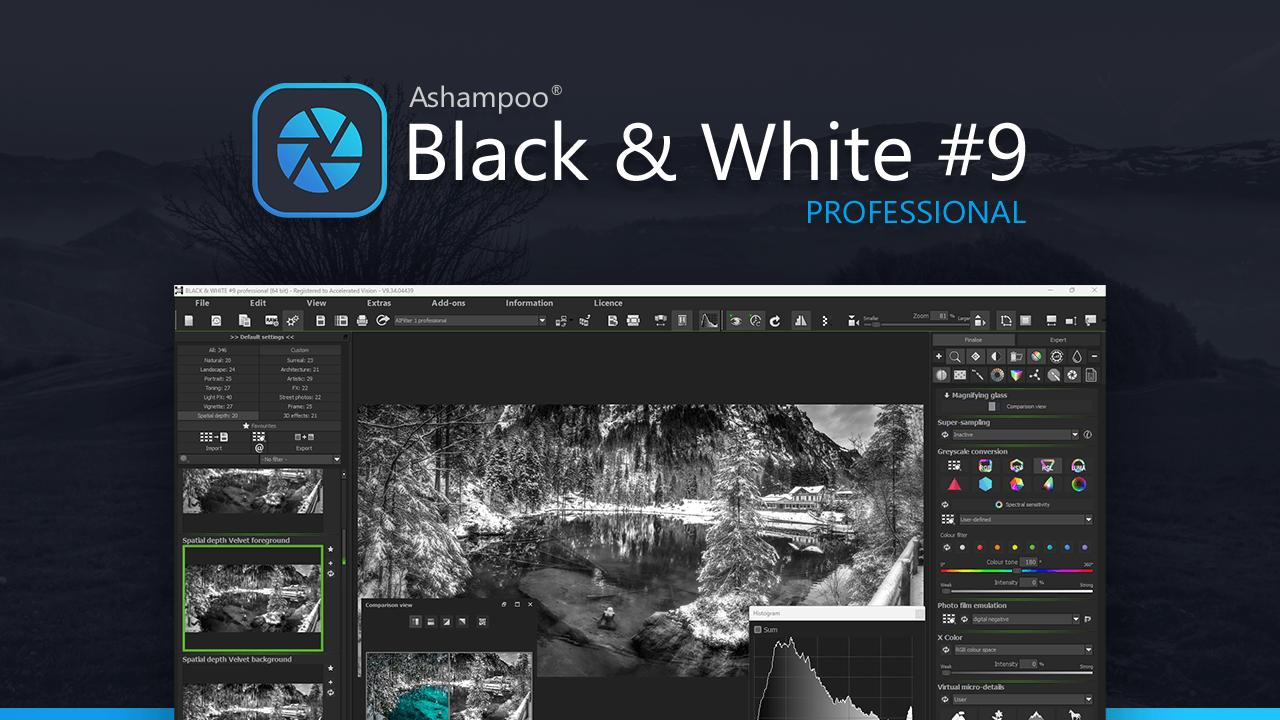Click the Zoom percentage input field

point(940,316)
